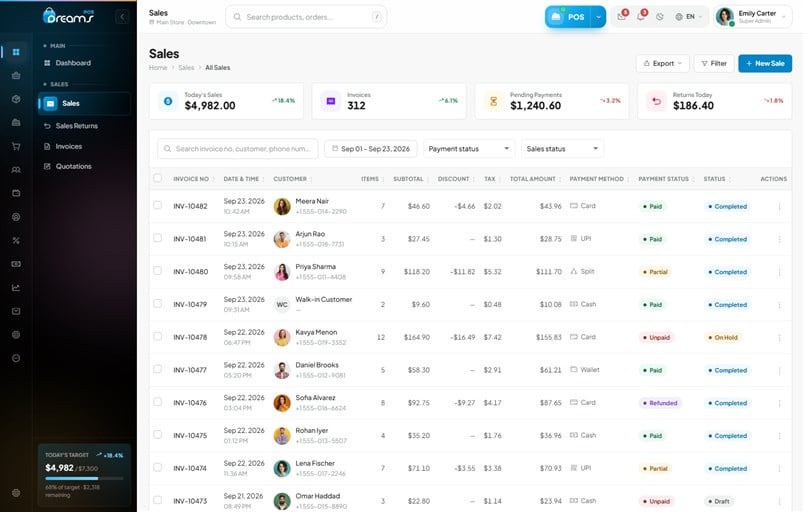Screen dimensions: 804x512
Task: Click the Invoices card purple icon
Action: click(331, 101)
